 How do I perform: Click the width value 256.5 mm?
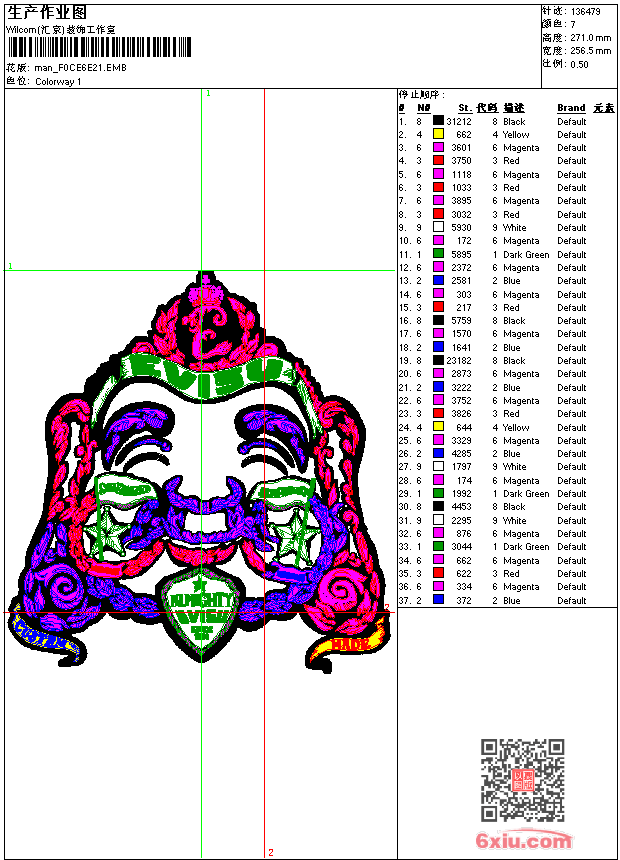point(590,51)
